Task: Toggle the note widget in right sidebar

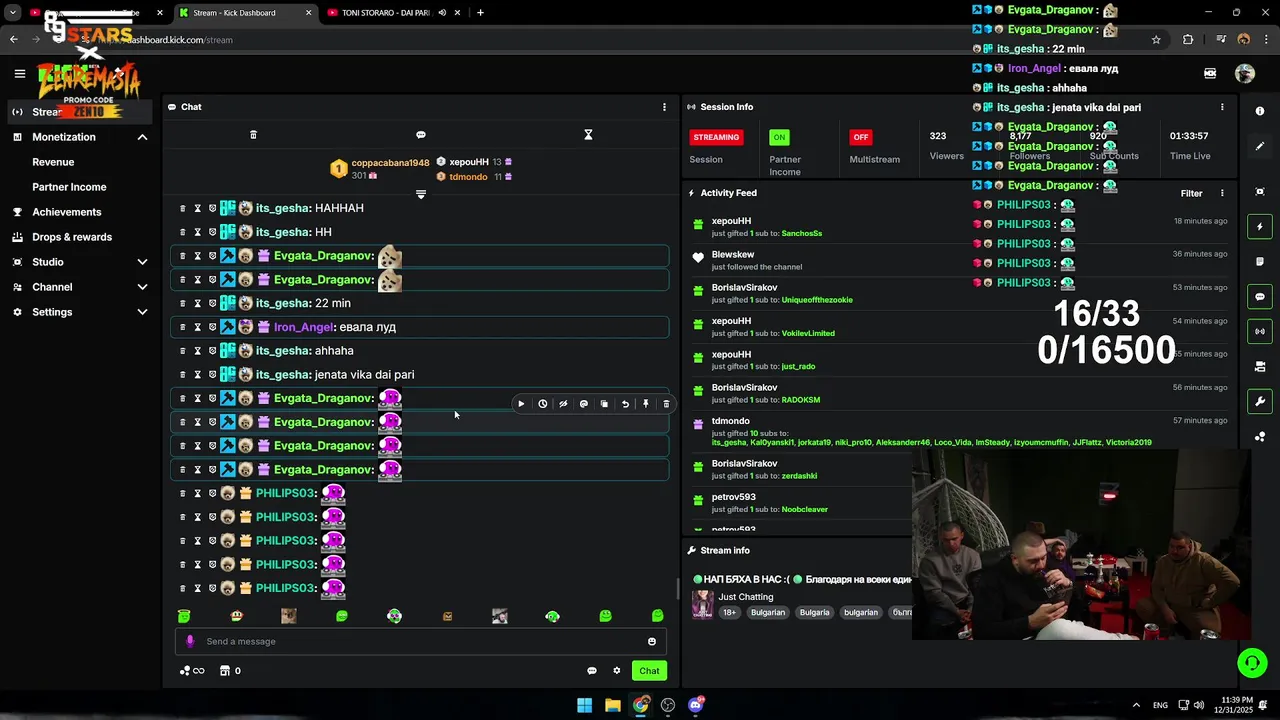Action: pyautogui.click(x=1260, y=262)
